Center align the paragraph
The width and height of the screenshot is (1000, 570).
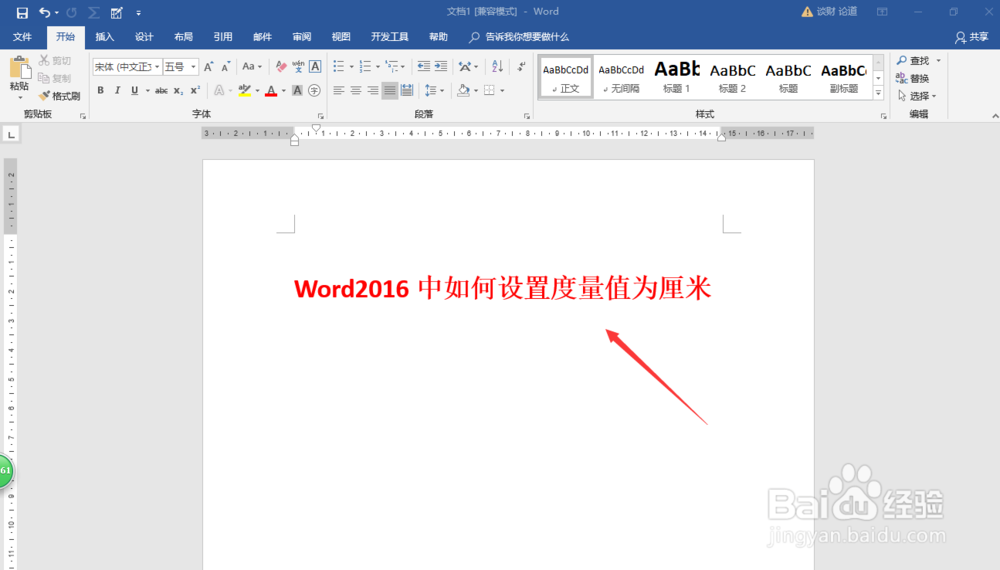[x=356, y=91]
